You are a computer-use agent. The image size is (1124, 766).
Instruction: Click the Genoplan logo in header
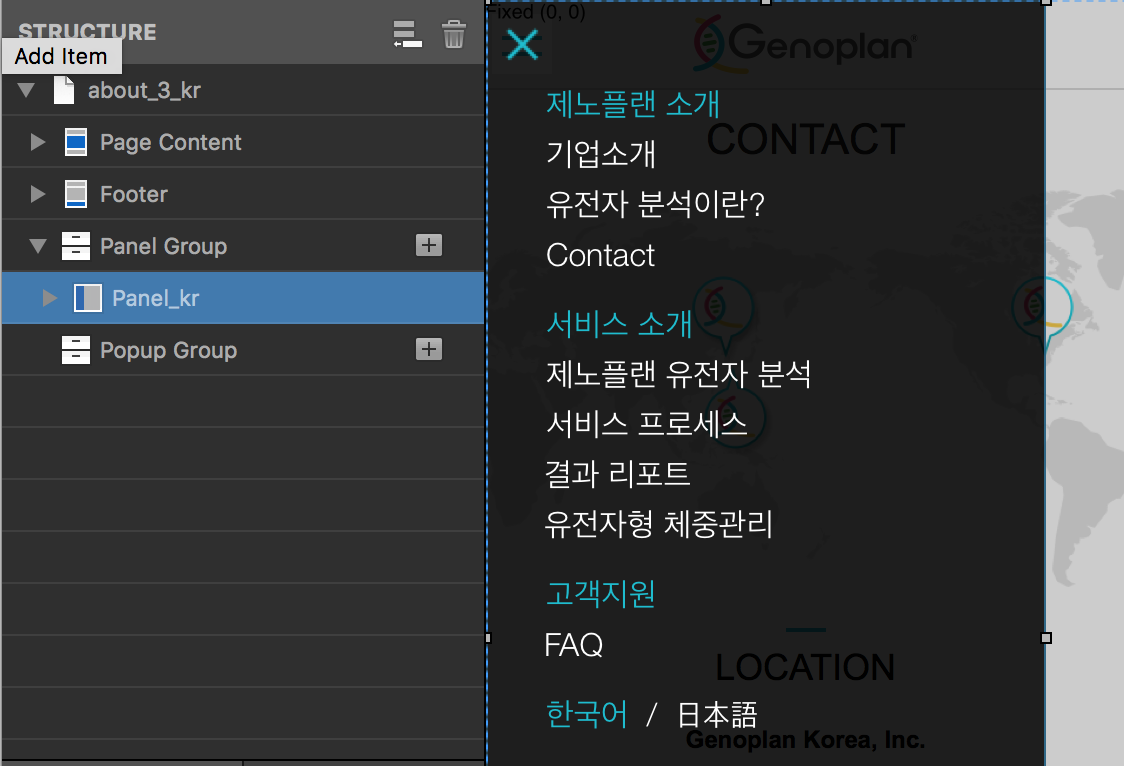(805, 45)
